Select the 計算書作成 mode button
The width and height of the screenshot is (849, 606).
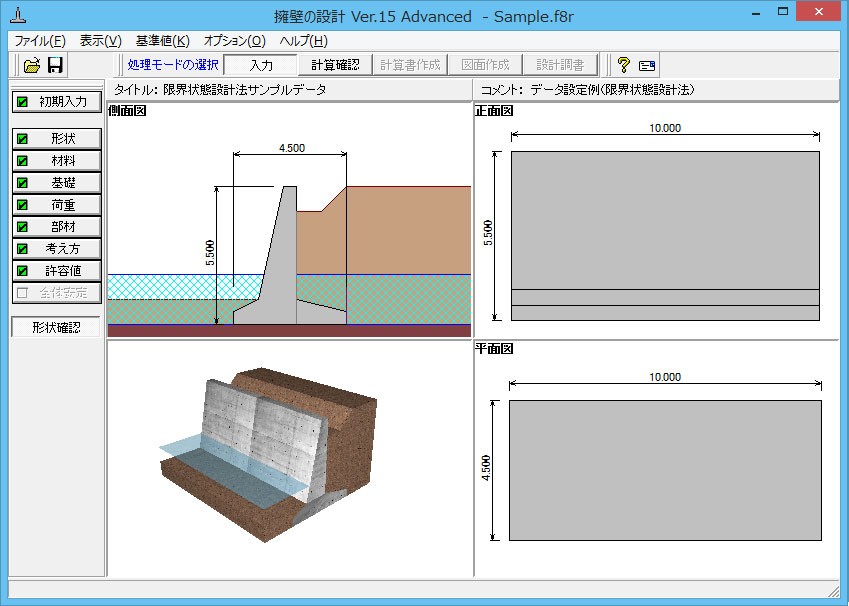click(x=410, y=65)
